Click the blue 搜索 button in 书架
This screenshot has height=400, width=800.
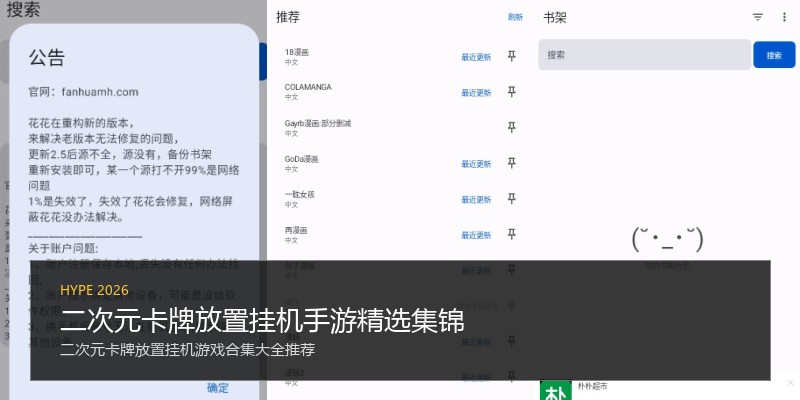pyautogui.click(x=774, y=55)
